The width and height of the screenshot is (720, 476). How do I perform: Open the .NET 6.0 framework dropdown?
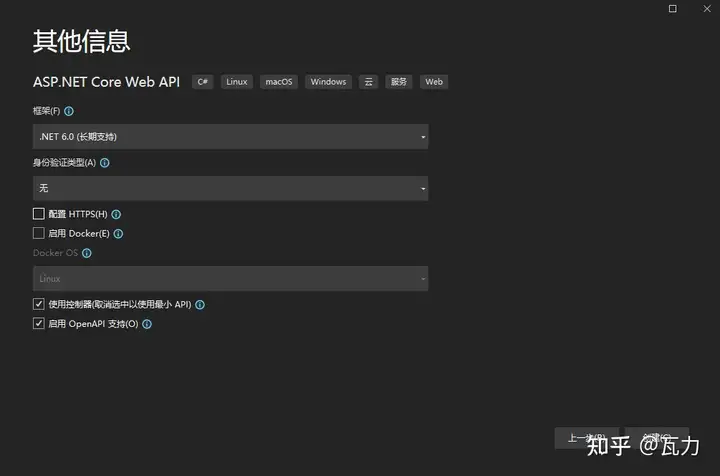coord(231,137)
